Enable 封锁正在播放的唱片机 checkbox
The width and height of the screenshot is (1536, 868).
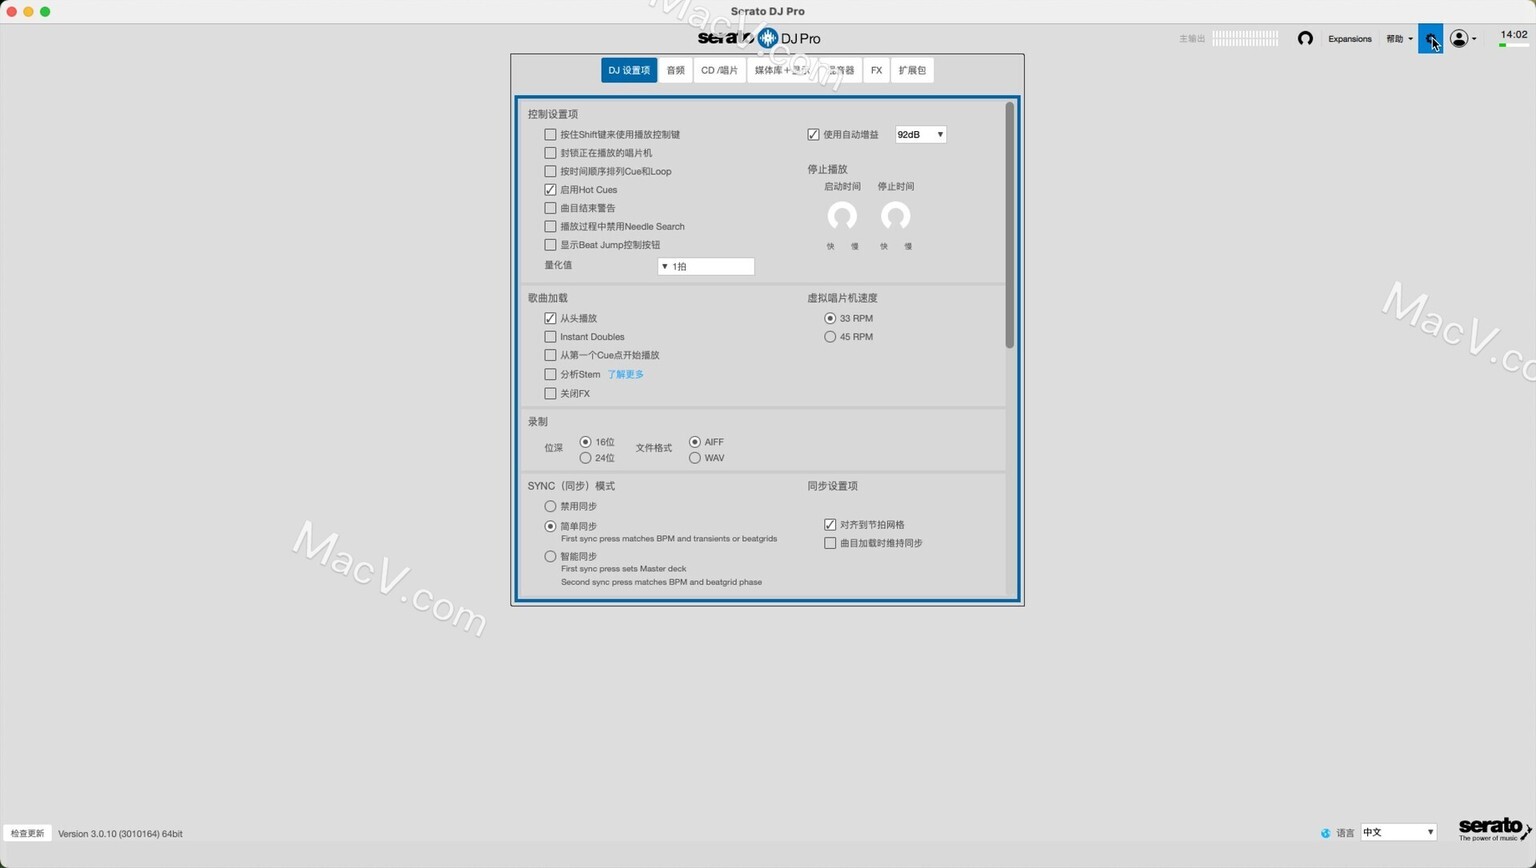pyautogui.click(x=550, y=153)
